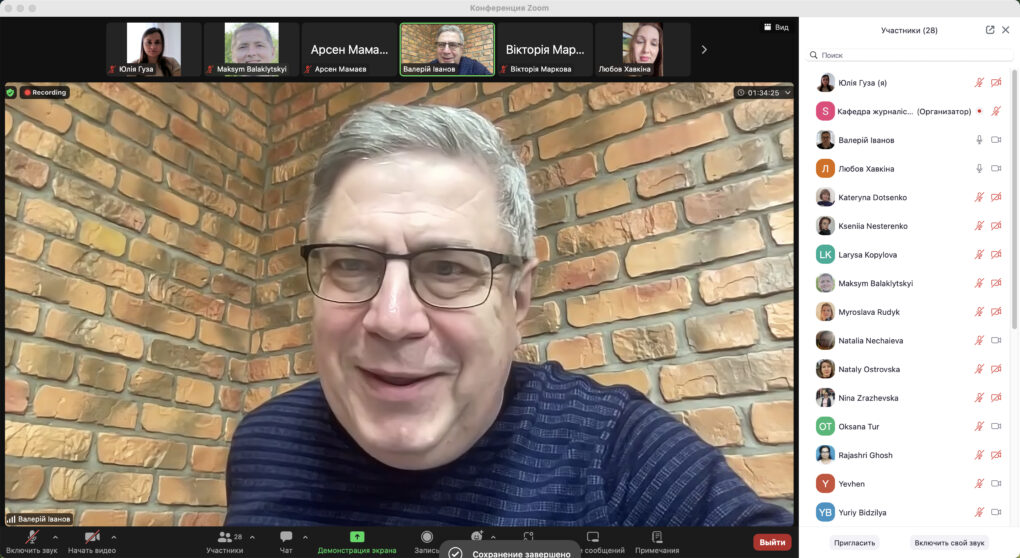Click the green encryption shield icon
Screen dimensions: 1020x558
pos(10,92)
